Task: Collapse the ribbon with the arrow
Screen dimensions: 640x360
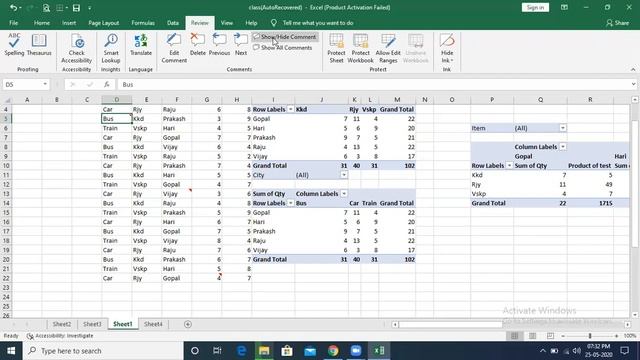Action: [x=633, y=69]
